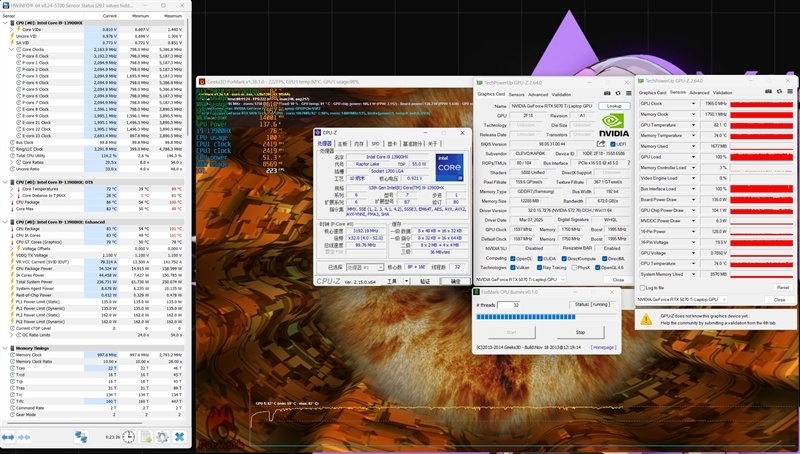Click the HWiNFO network computers icon
The image size is (800, 454).
click(81, 437)
